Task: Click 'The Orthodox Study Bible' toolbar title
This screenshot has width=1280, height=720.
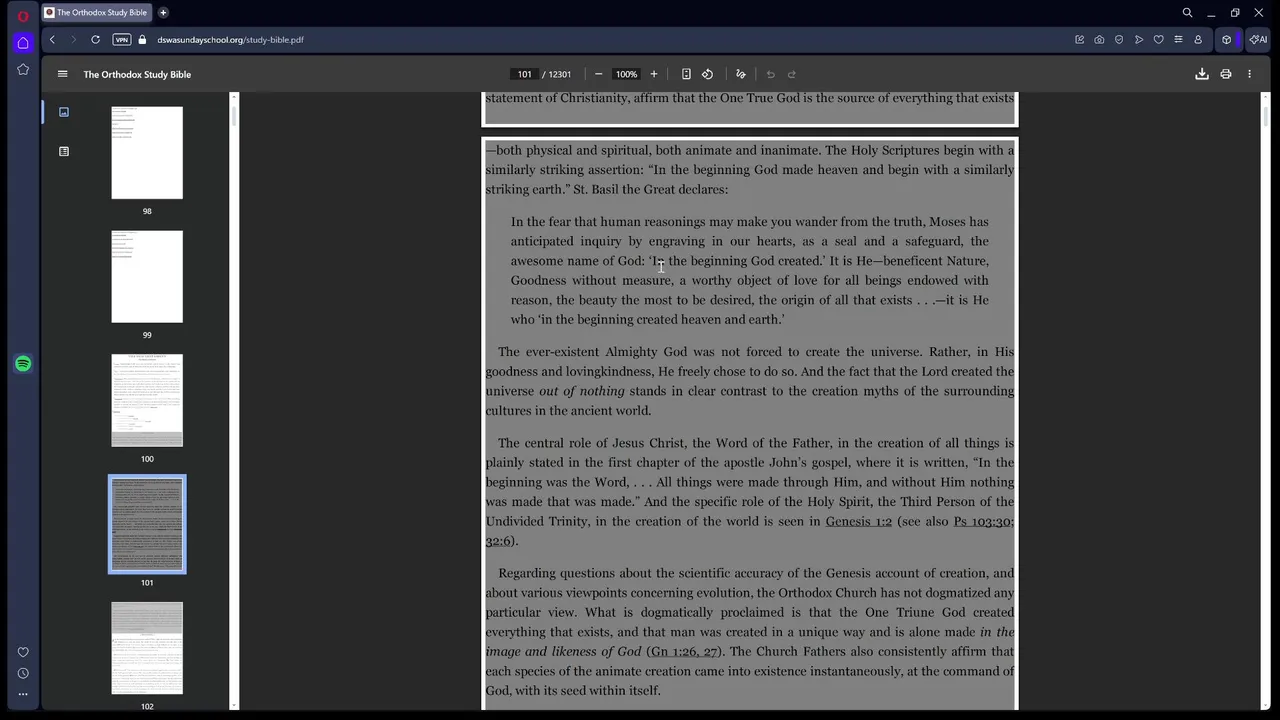Action: click(137, 74)
